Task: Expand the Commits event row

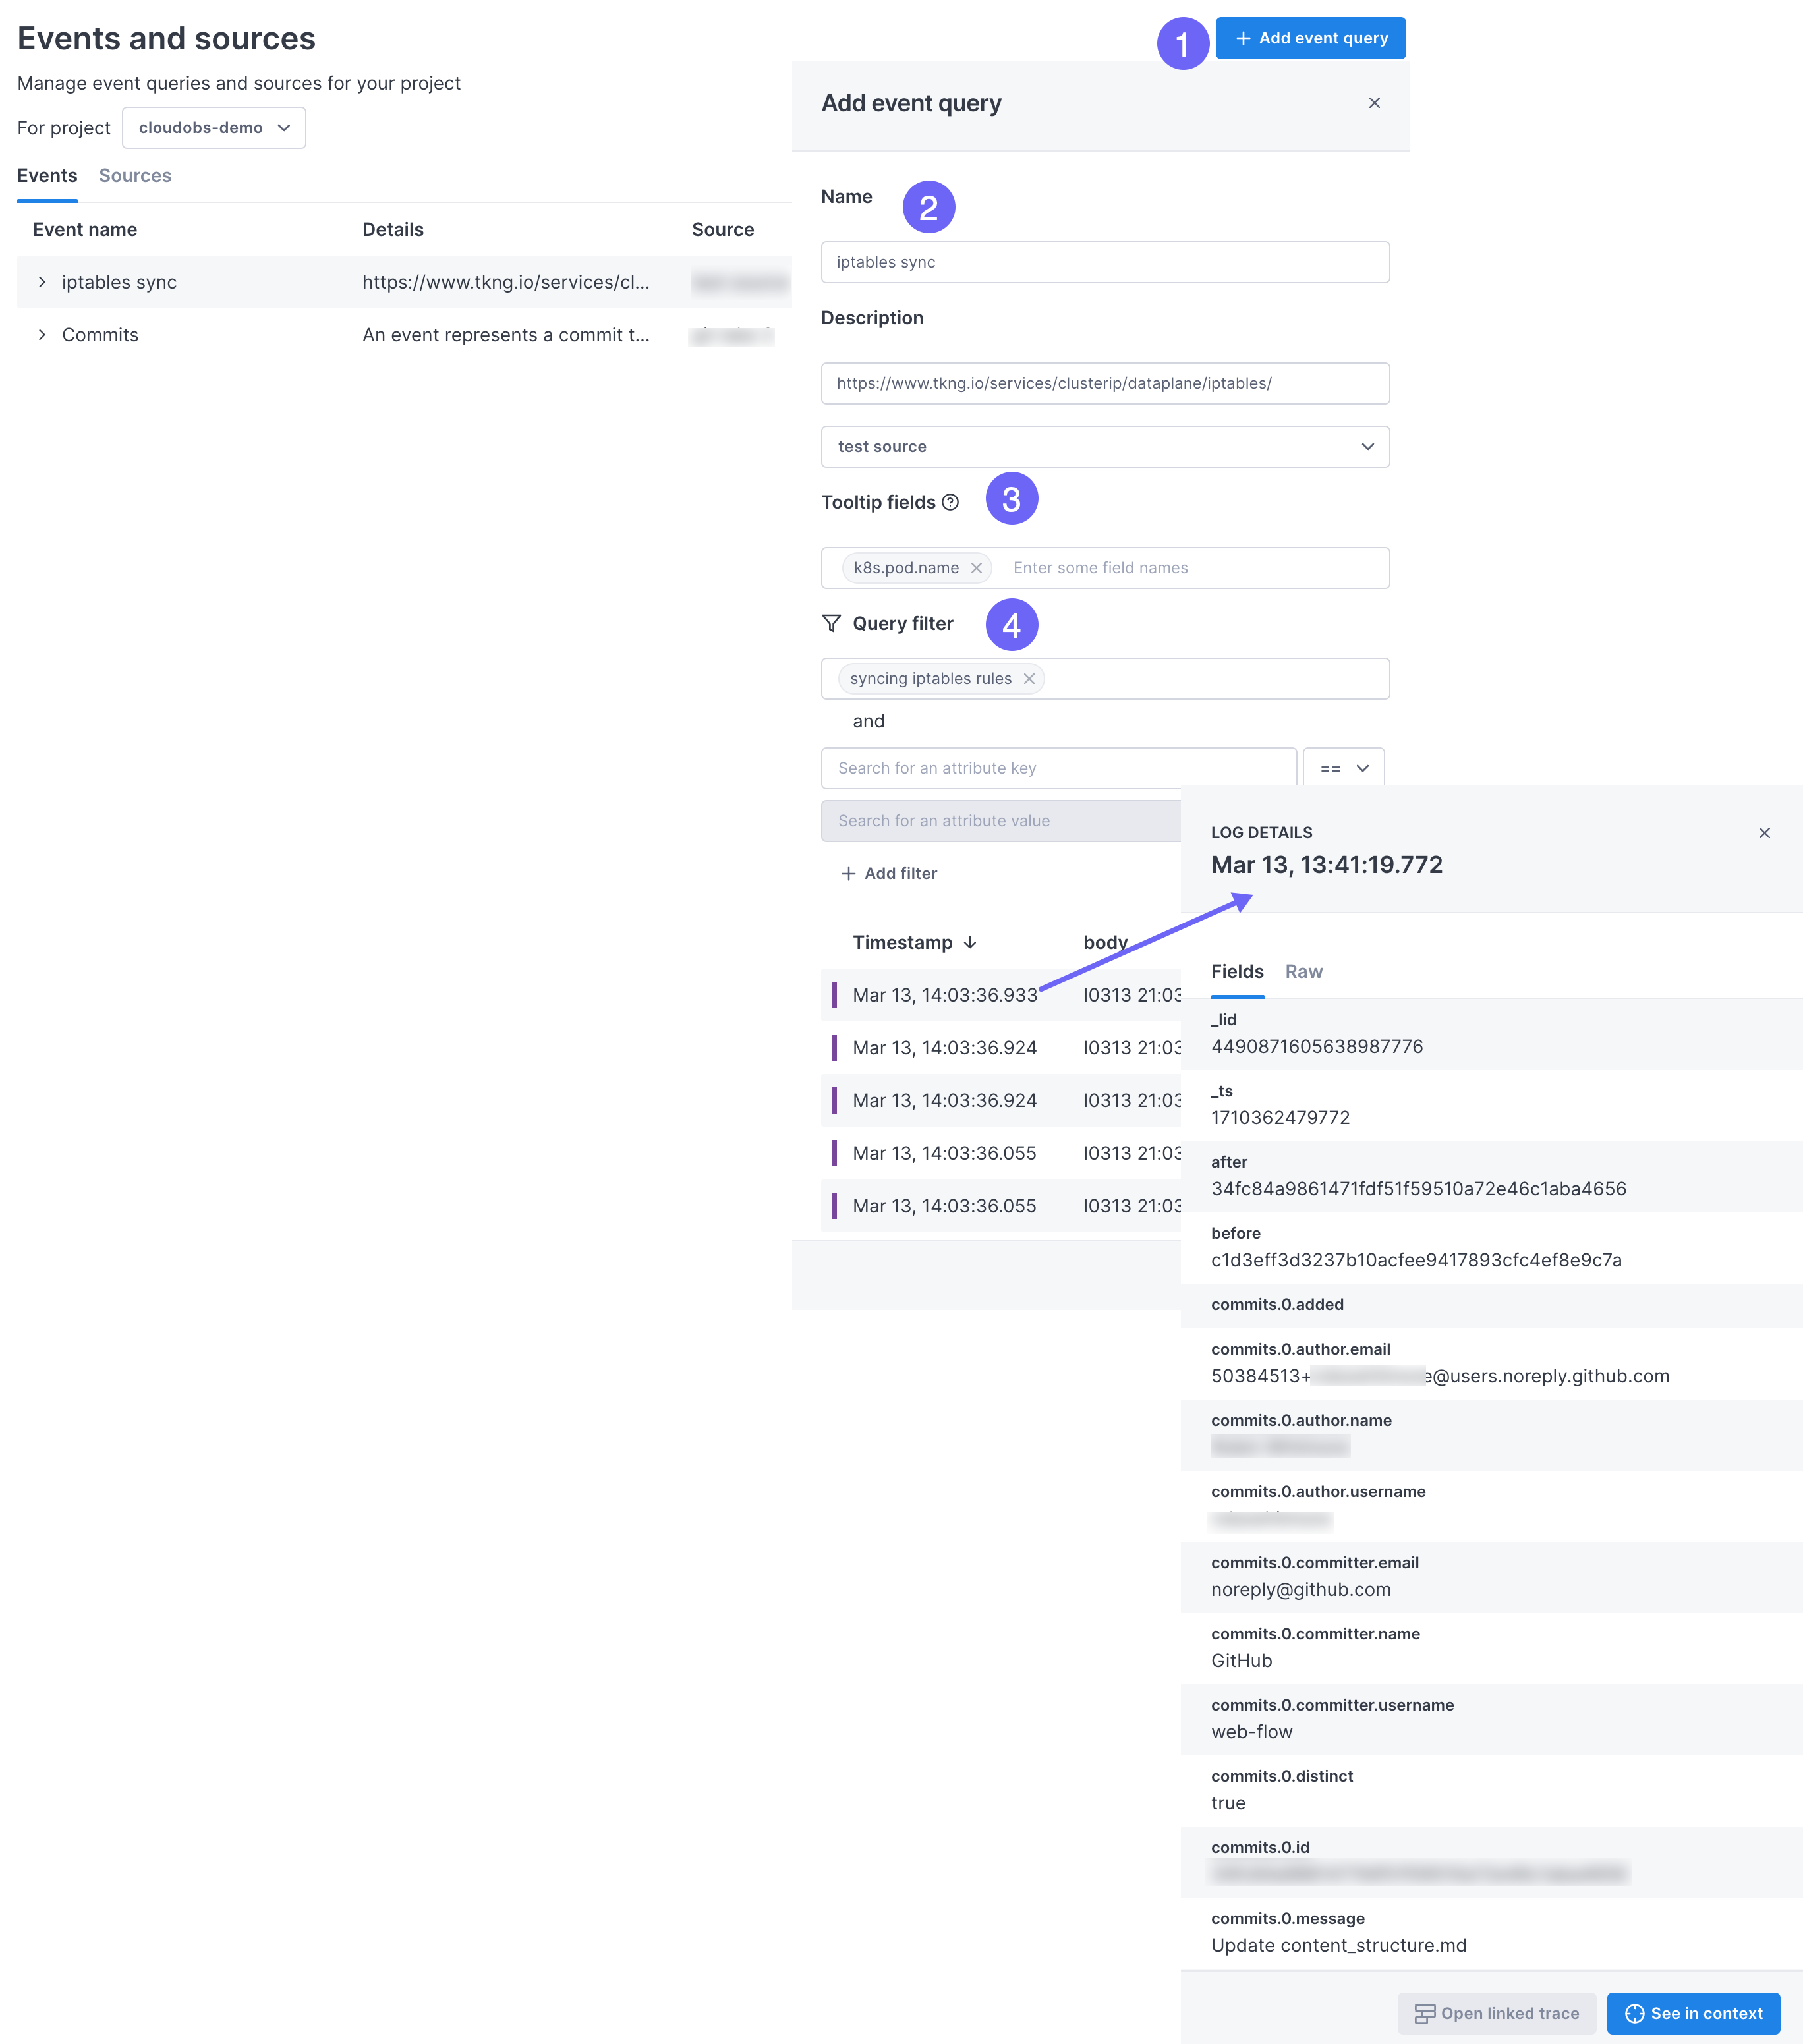Action: (43, 335)
